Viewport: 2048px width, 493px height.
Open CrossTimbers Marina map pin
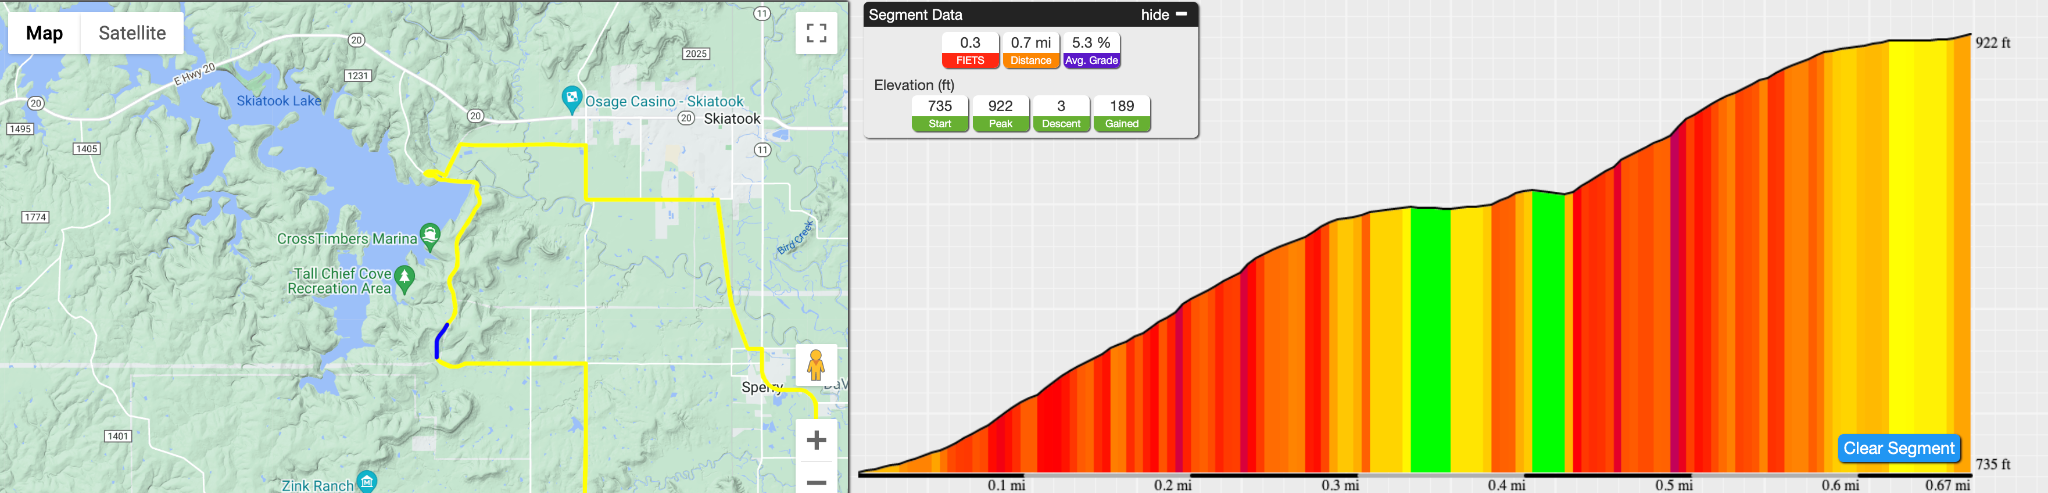click(x=430, y=236)
